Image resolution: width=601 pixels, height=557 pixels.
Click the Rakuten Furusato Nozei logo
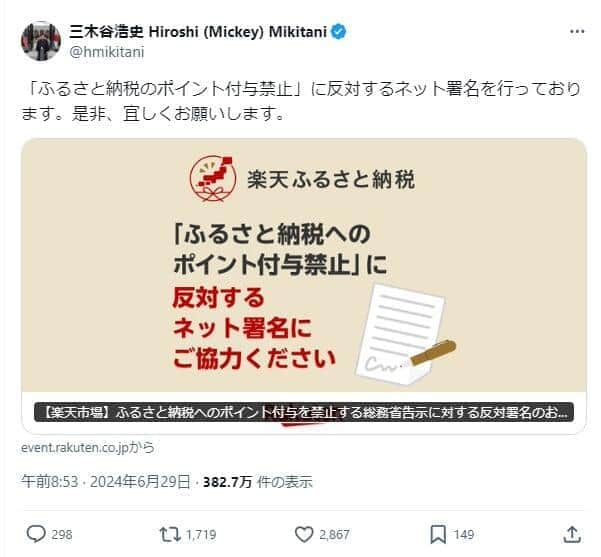coord(213,179)
